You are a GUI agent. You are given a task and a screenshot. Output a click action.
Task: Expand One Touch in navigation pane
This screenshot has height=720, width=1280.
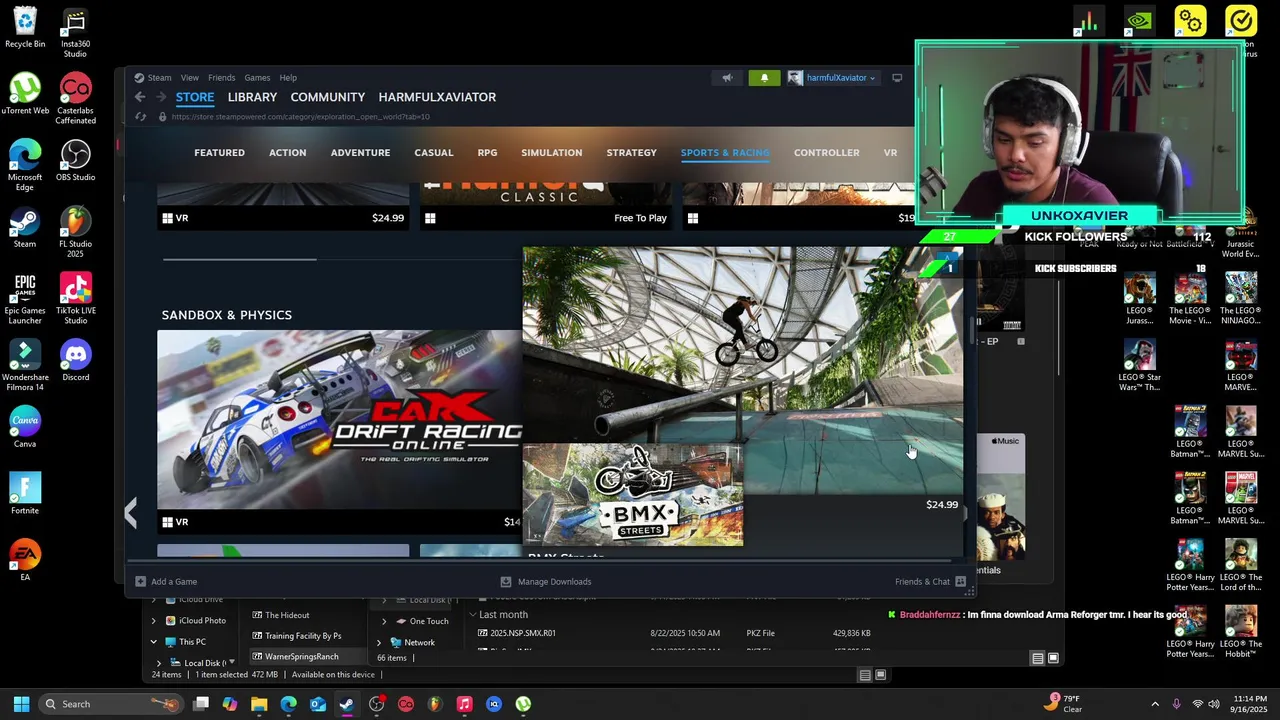[384, 621]
